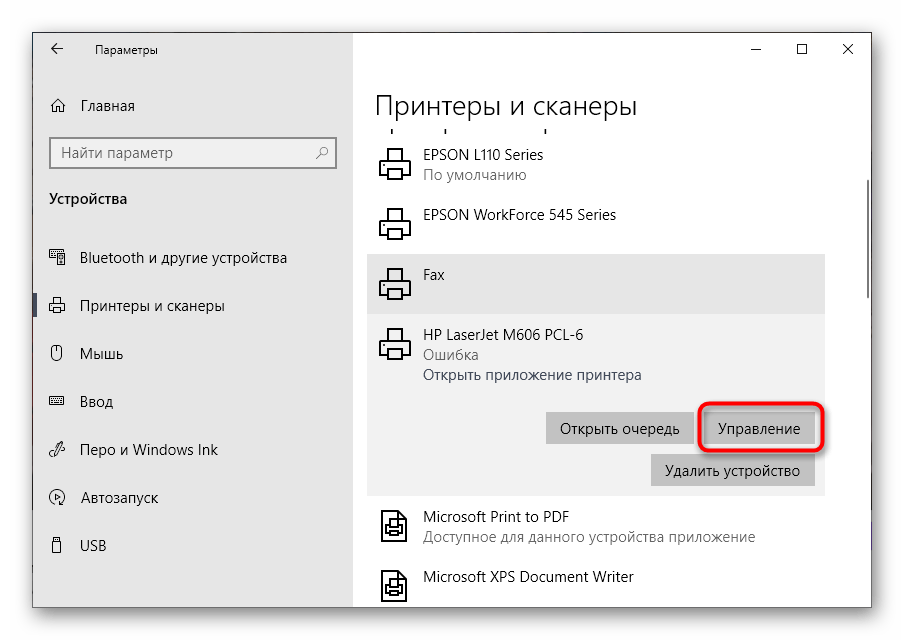This screenshot has height=640, width=904.
Task: Click the Управление button
Action: [758, 428]
